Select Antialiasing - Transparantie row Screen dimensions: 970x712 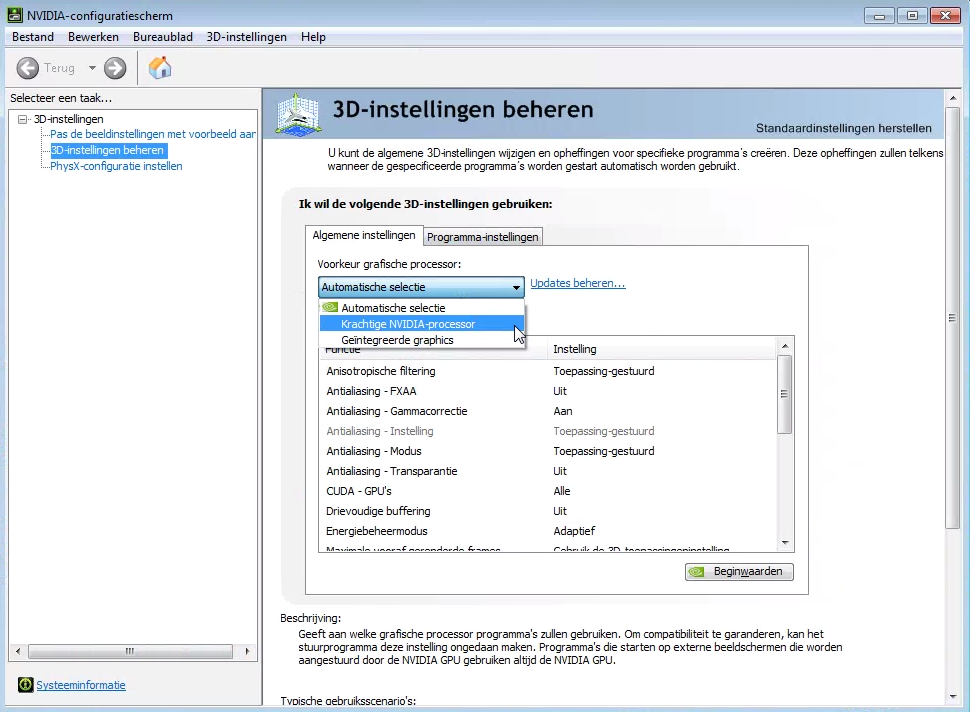pyautogui.click(x=547, y=471)
